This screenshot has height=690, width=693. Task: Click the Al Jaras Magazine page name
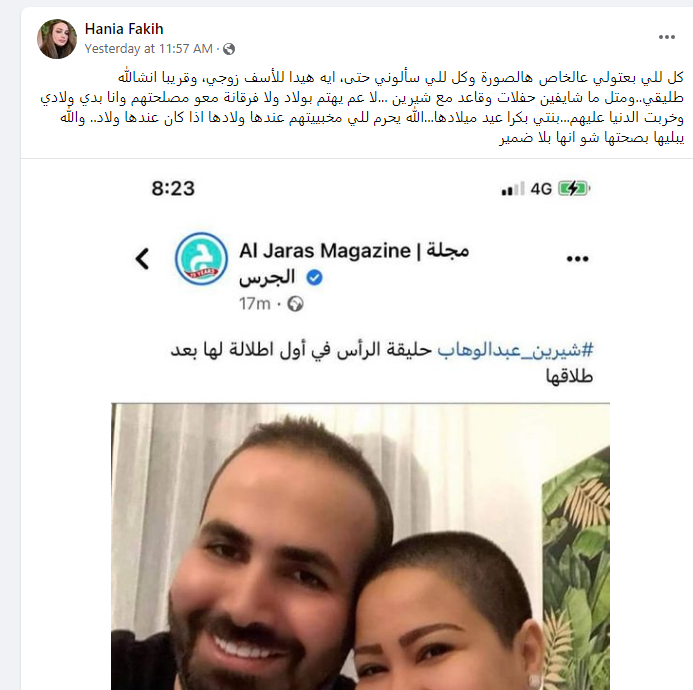[354, 263]
